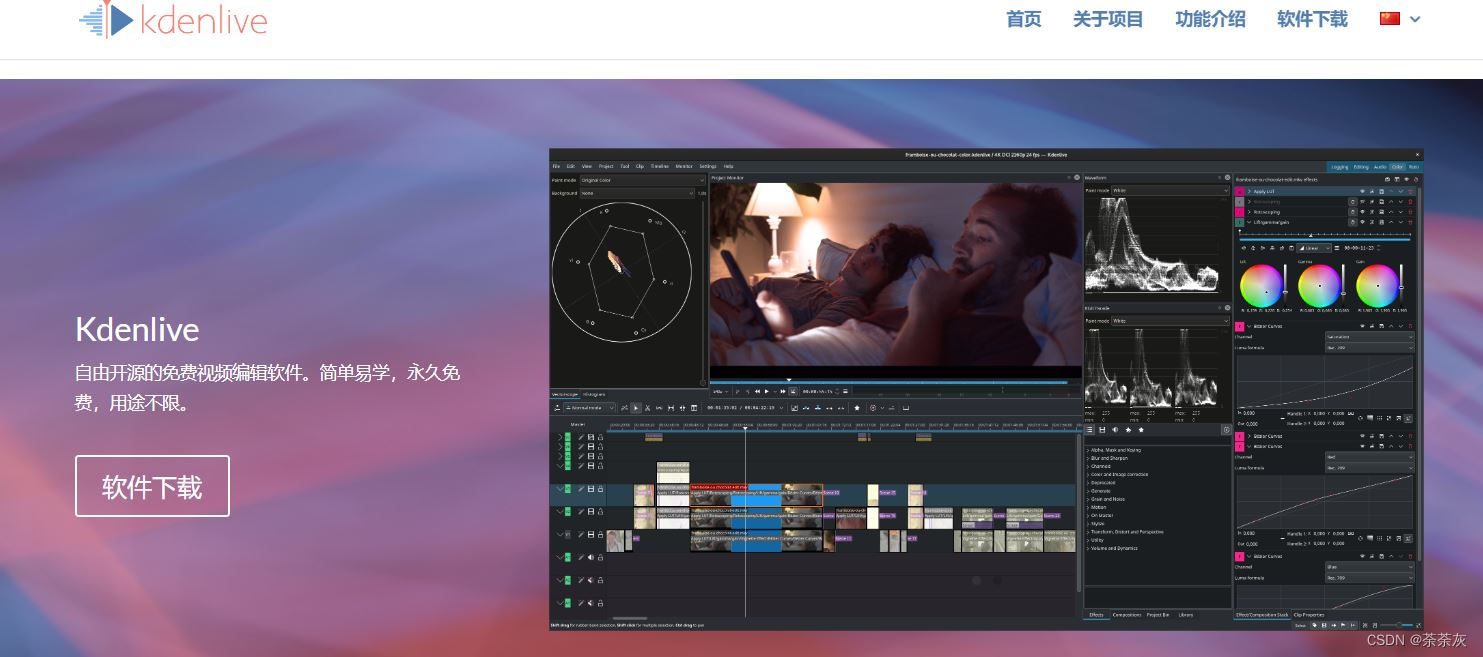Toggle the eye icon on Lift/gamma/gain

(1362, 222)
